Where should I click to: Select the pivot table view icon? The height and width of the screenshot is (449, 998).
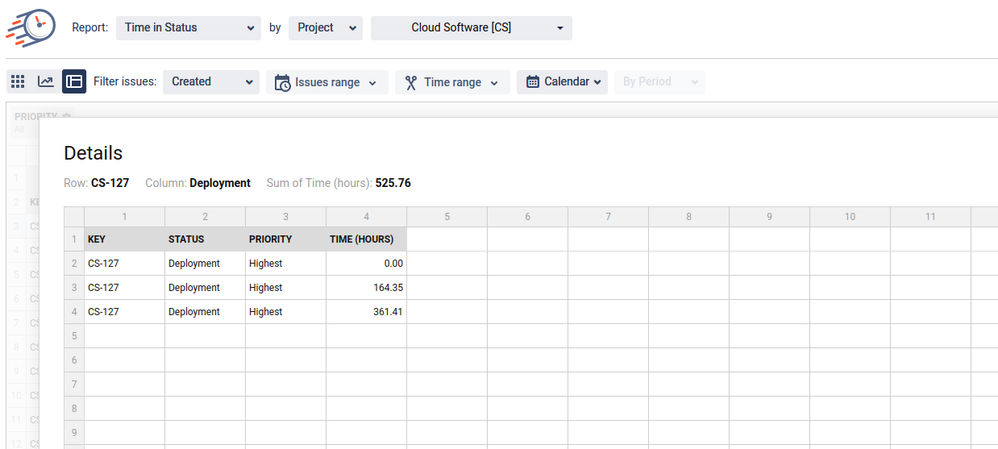pyautogui.click(x=74, y=82)
